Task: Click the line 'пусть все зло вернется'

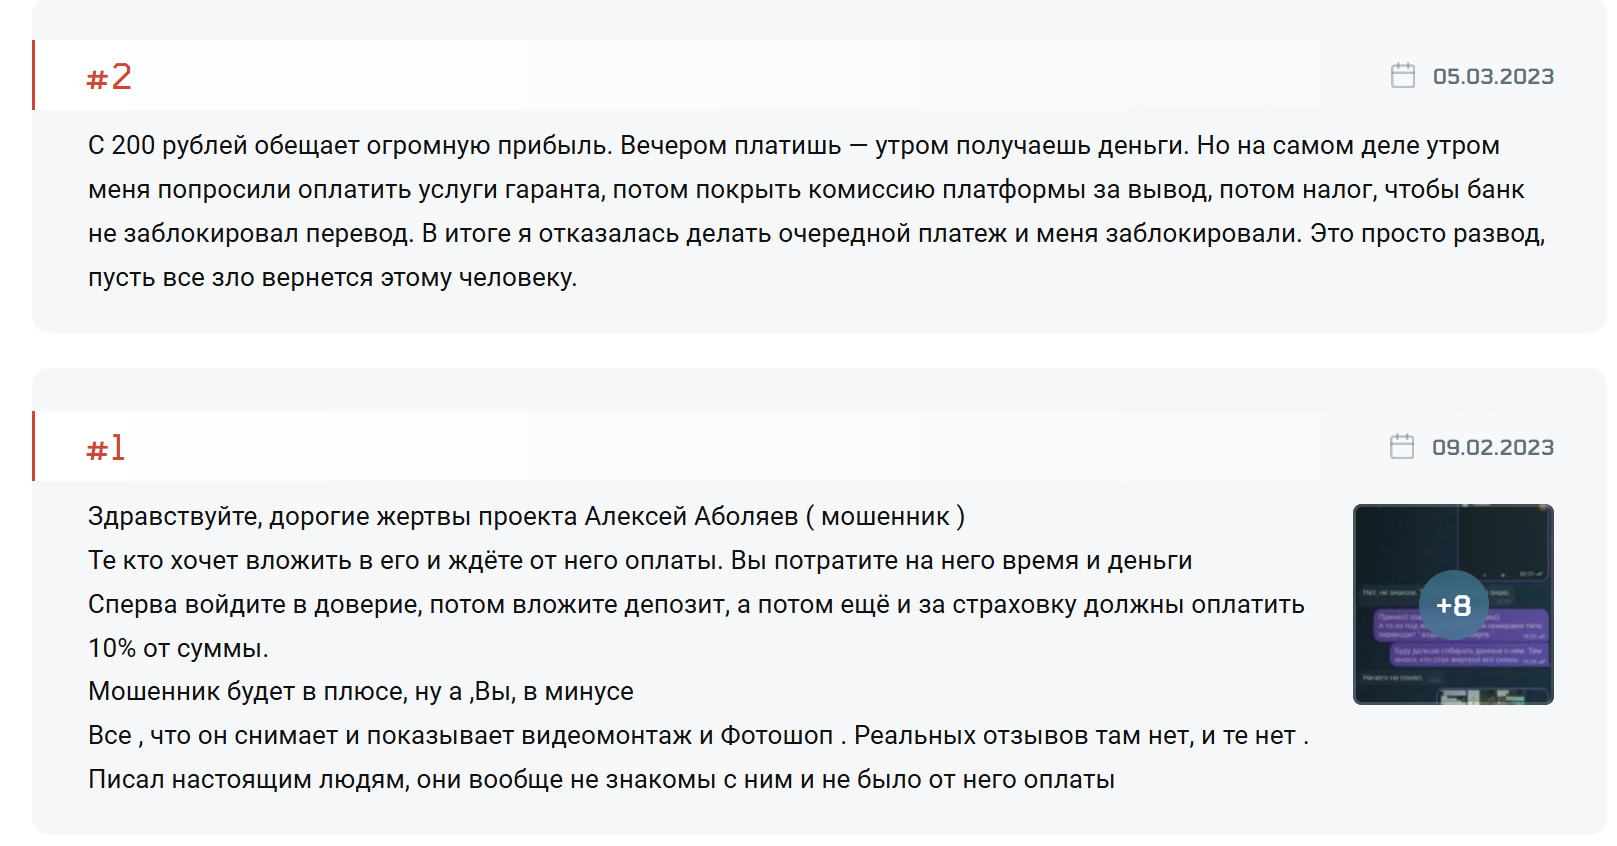Action: coord(333,278)
